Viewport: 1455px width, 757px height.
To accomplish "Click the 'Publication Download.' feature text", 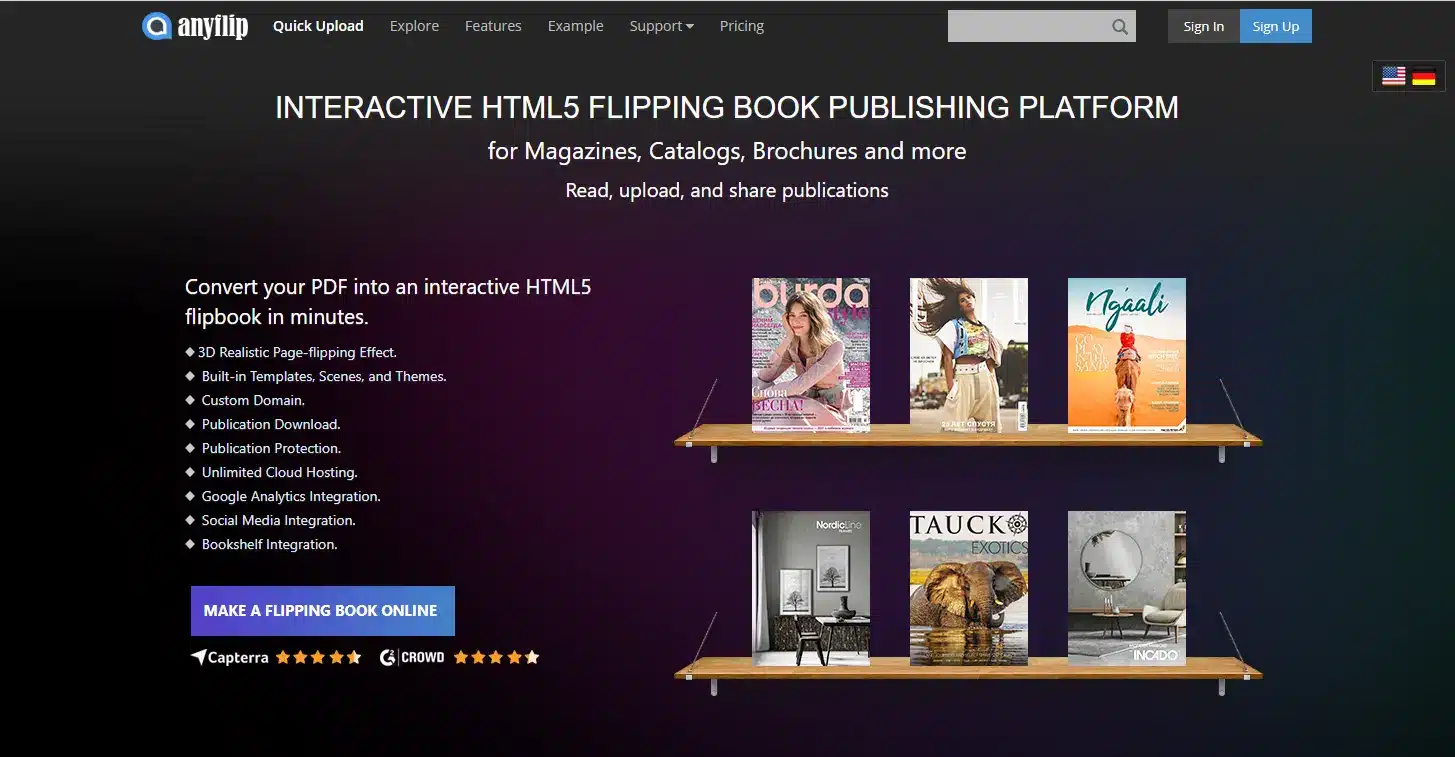I will pos(271,424).
